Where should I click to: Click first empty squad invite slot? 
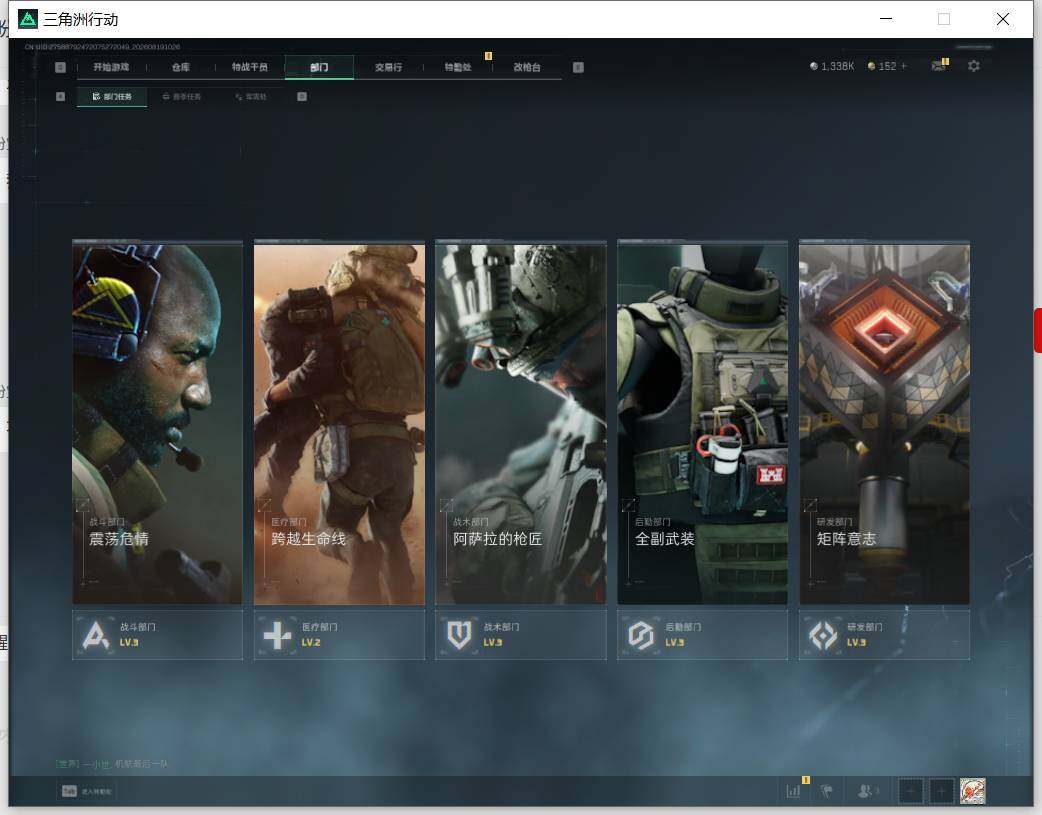click(911, 791)
